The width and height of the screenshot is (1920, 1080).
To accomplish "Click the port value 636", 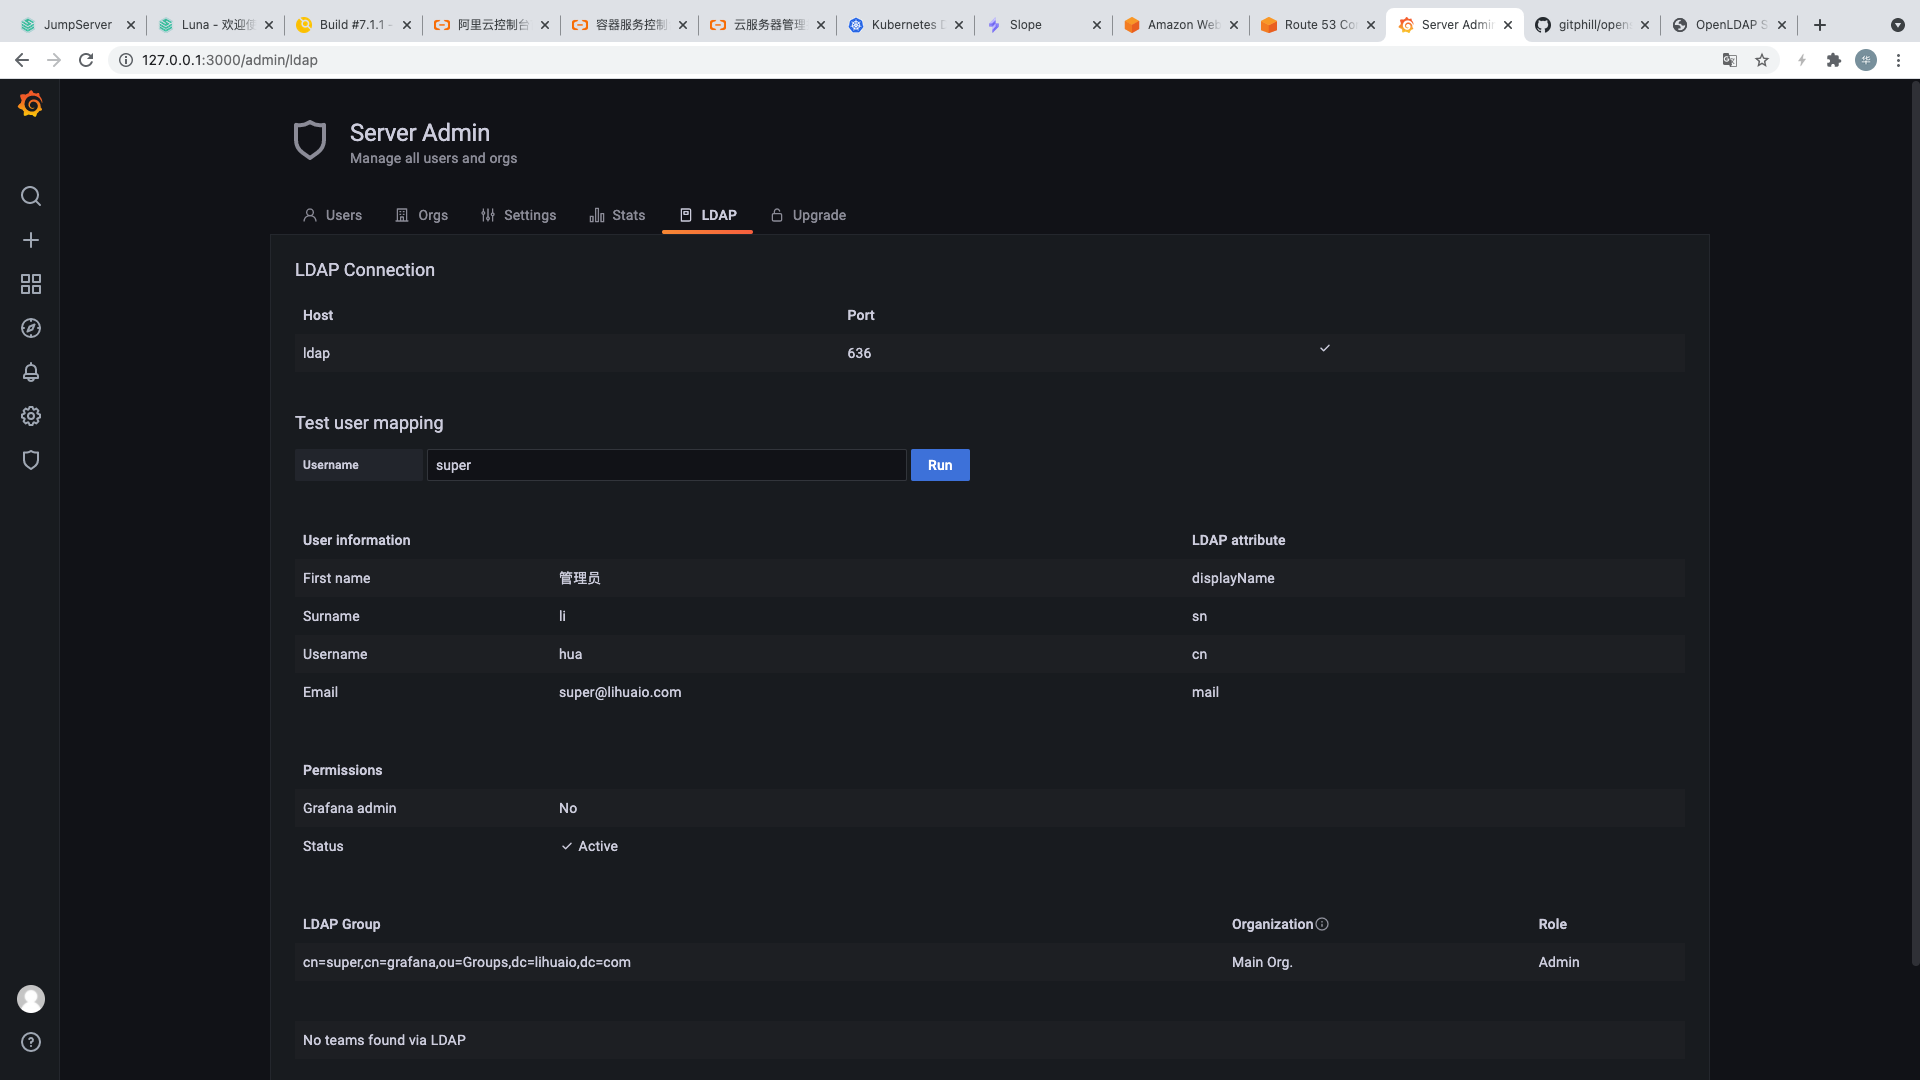I will 859,353.
